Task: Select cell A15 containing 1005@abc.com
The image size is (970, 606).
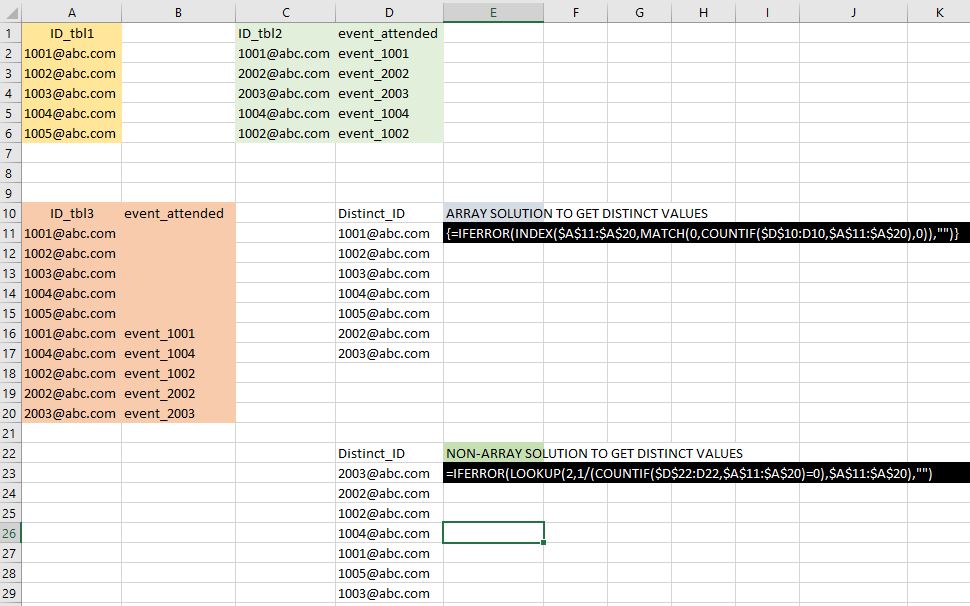Action: (x=72, y=314)
